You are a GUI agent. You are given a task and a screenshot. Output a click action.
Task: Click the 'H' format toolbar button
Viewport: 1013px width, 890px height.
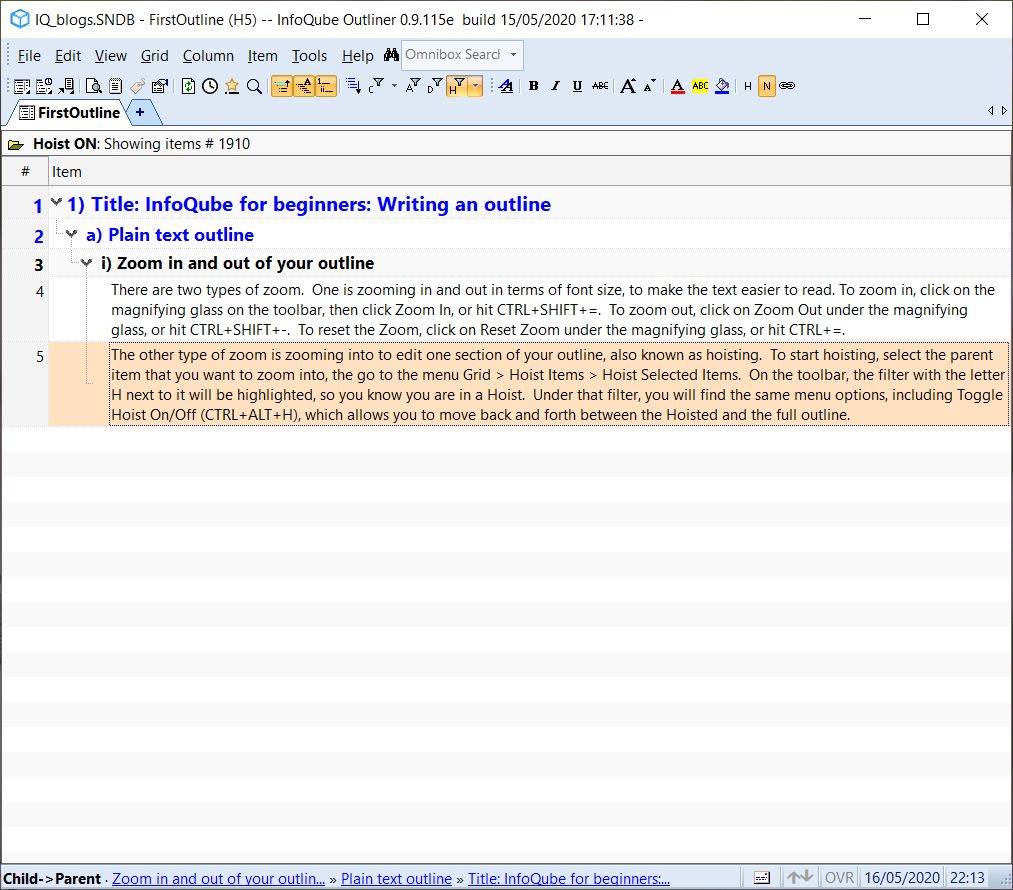pyautogui.click(x=747, y=86)
